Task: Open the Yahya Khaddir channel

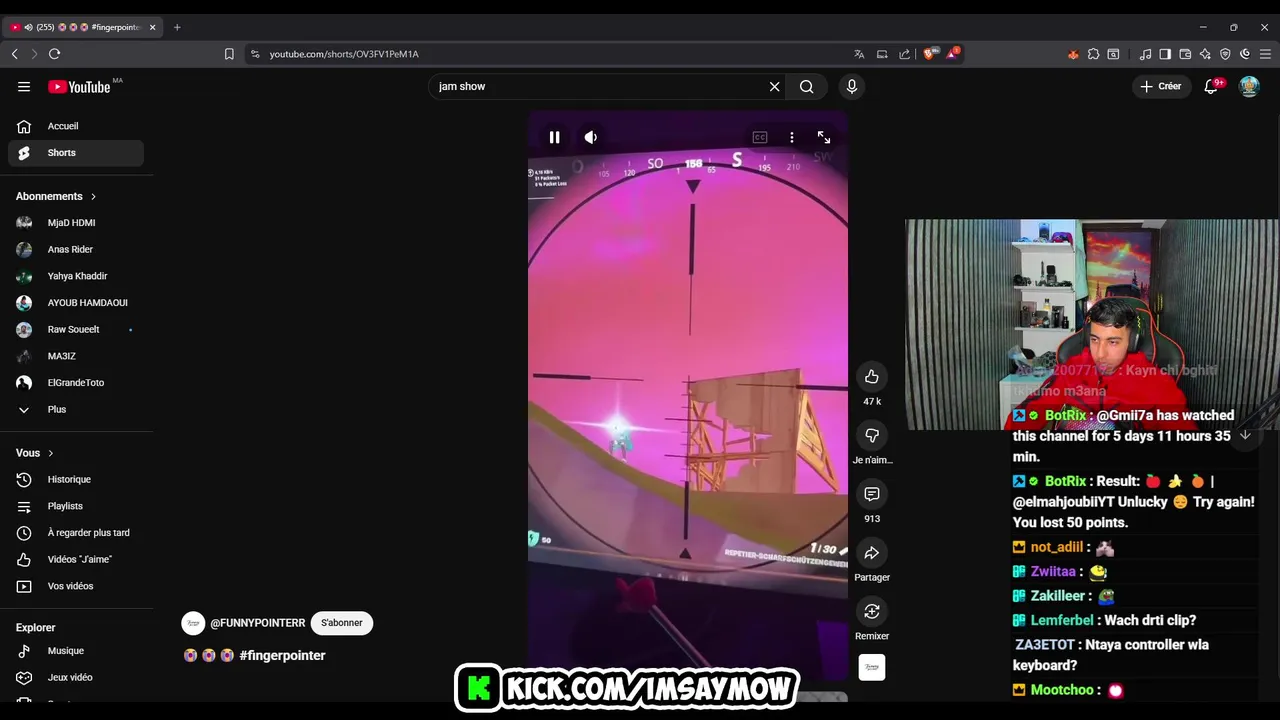Action: 76,276
